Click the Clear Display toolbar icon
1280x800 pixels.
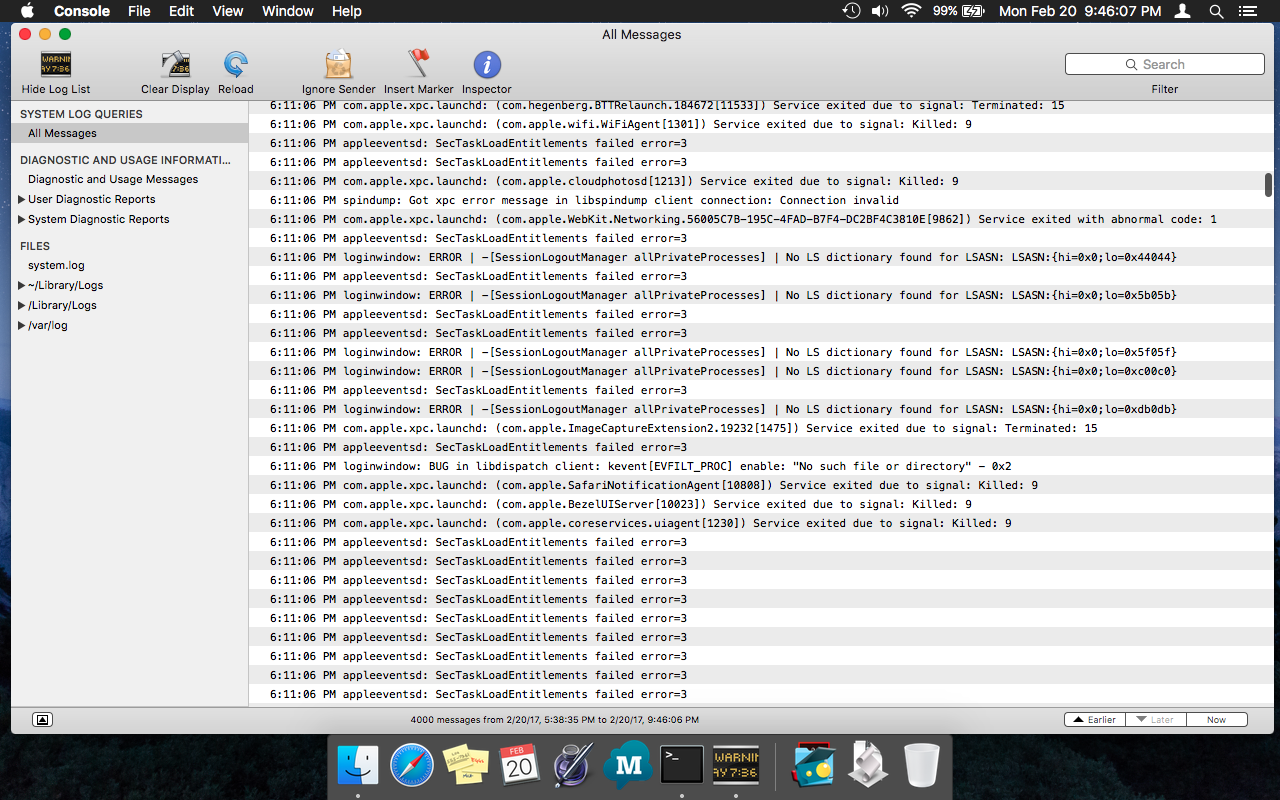175,65
